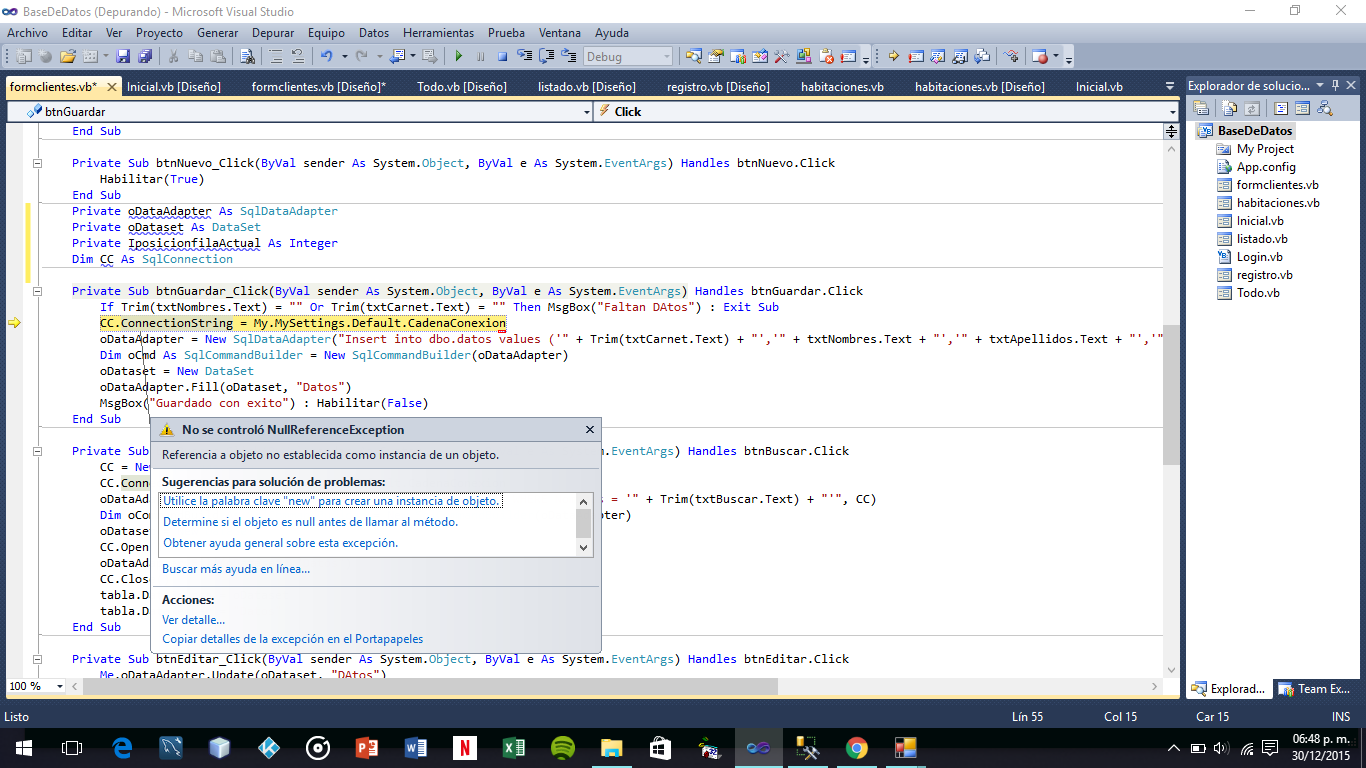This screenshot has width=1366, height=768.
Task: Click Refresh in Solution Explorer toolbar
Action: pos(1252,108)
